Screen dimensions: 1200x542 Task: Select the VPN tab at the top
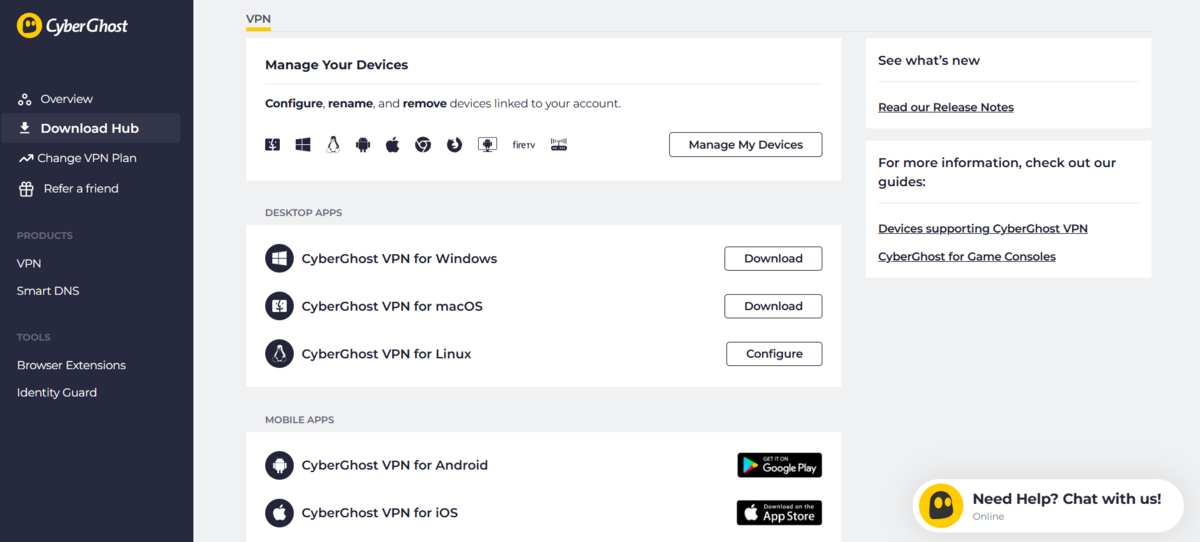(258, 19)
